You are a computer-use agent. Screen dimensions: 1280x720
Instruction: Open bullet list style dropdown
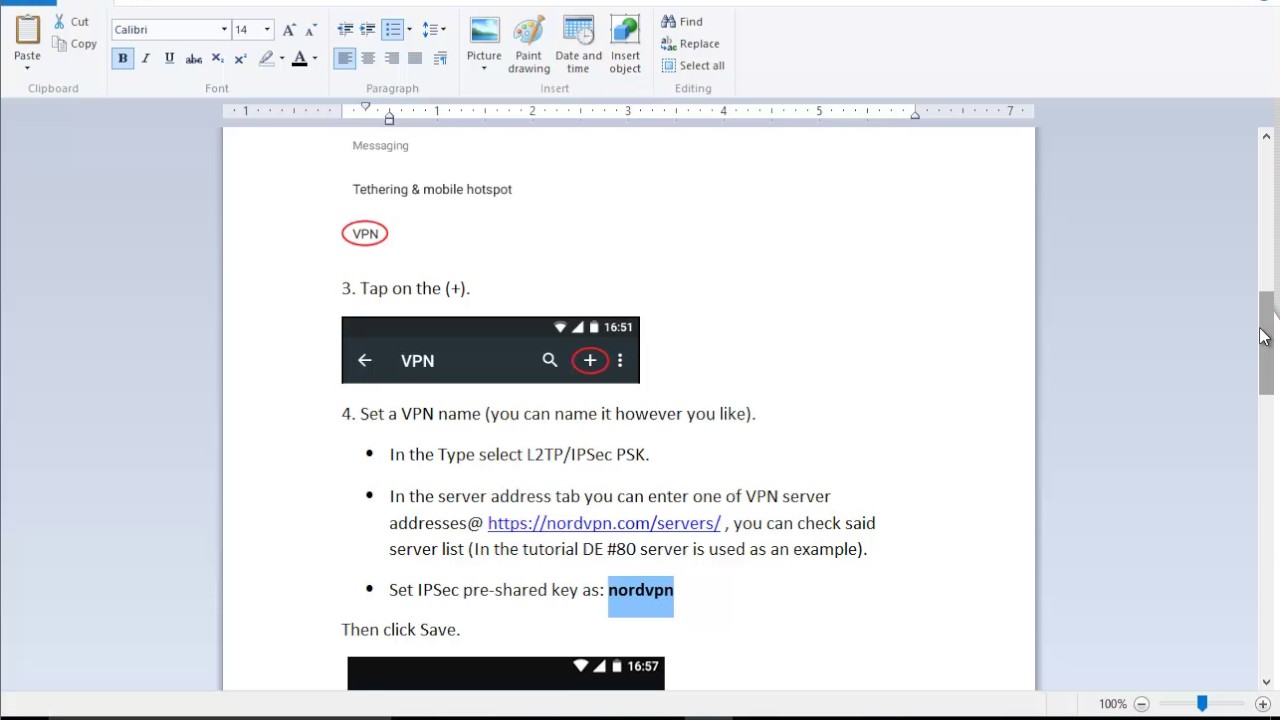[x=409, y=30]
